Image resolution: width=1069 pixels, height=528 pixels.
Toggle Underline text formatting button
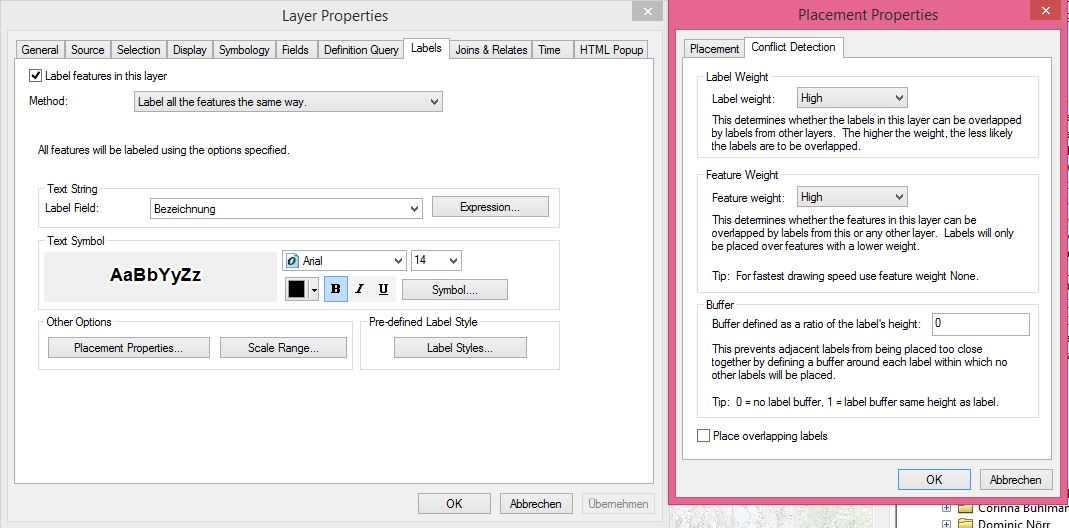pyautogui.click(x=383, y=289)
